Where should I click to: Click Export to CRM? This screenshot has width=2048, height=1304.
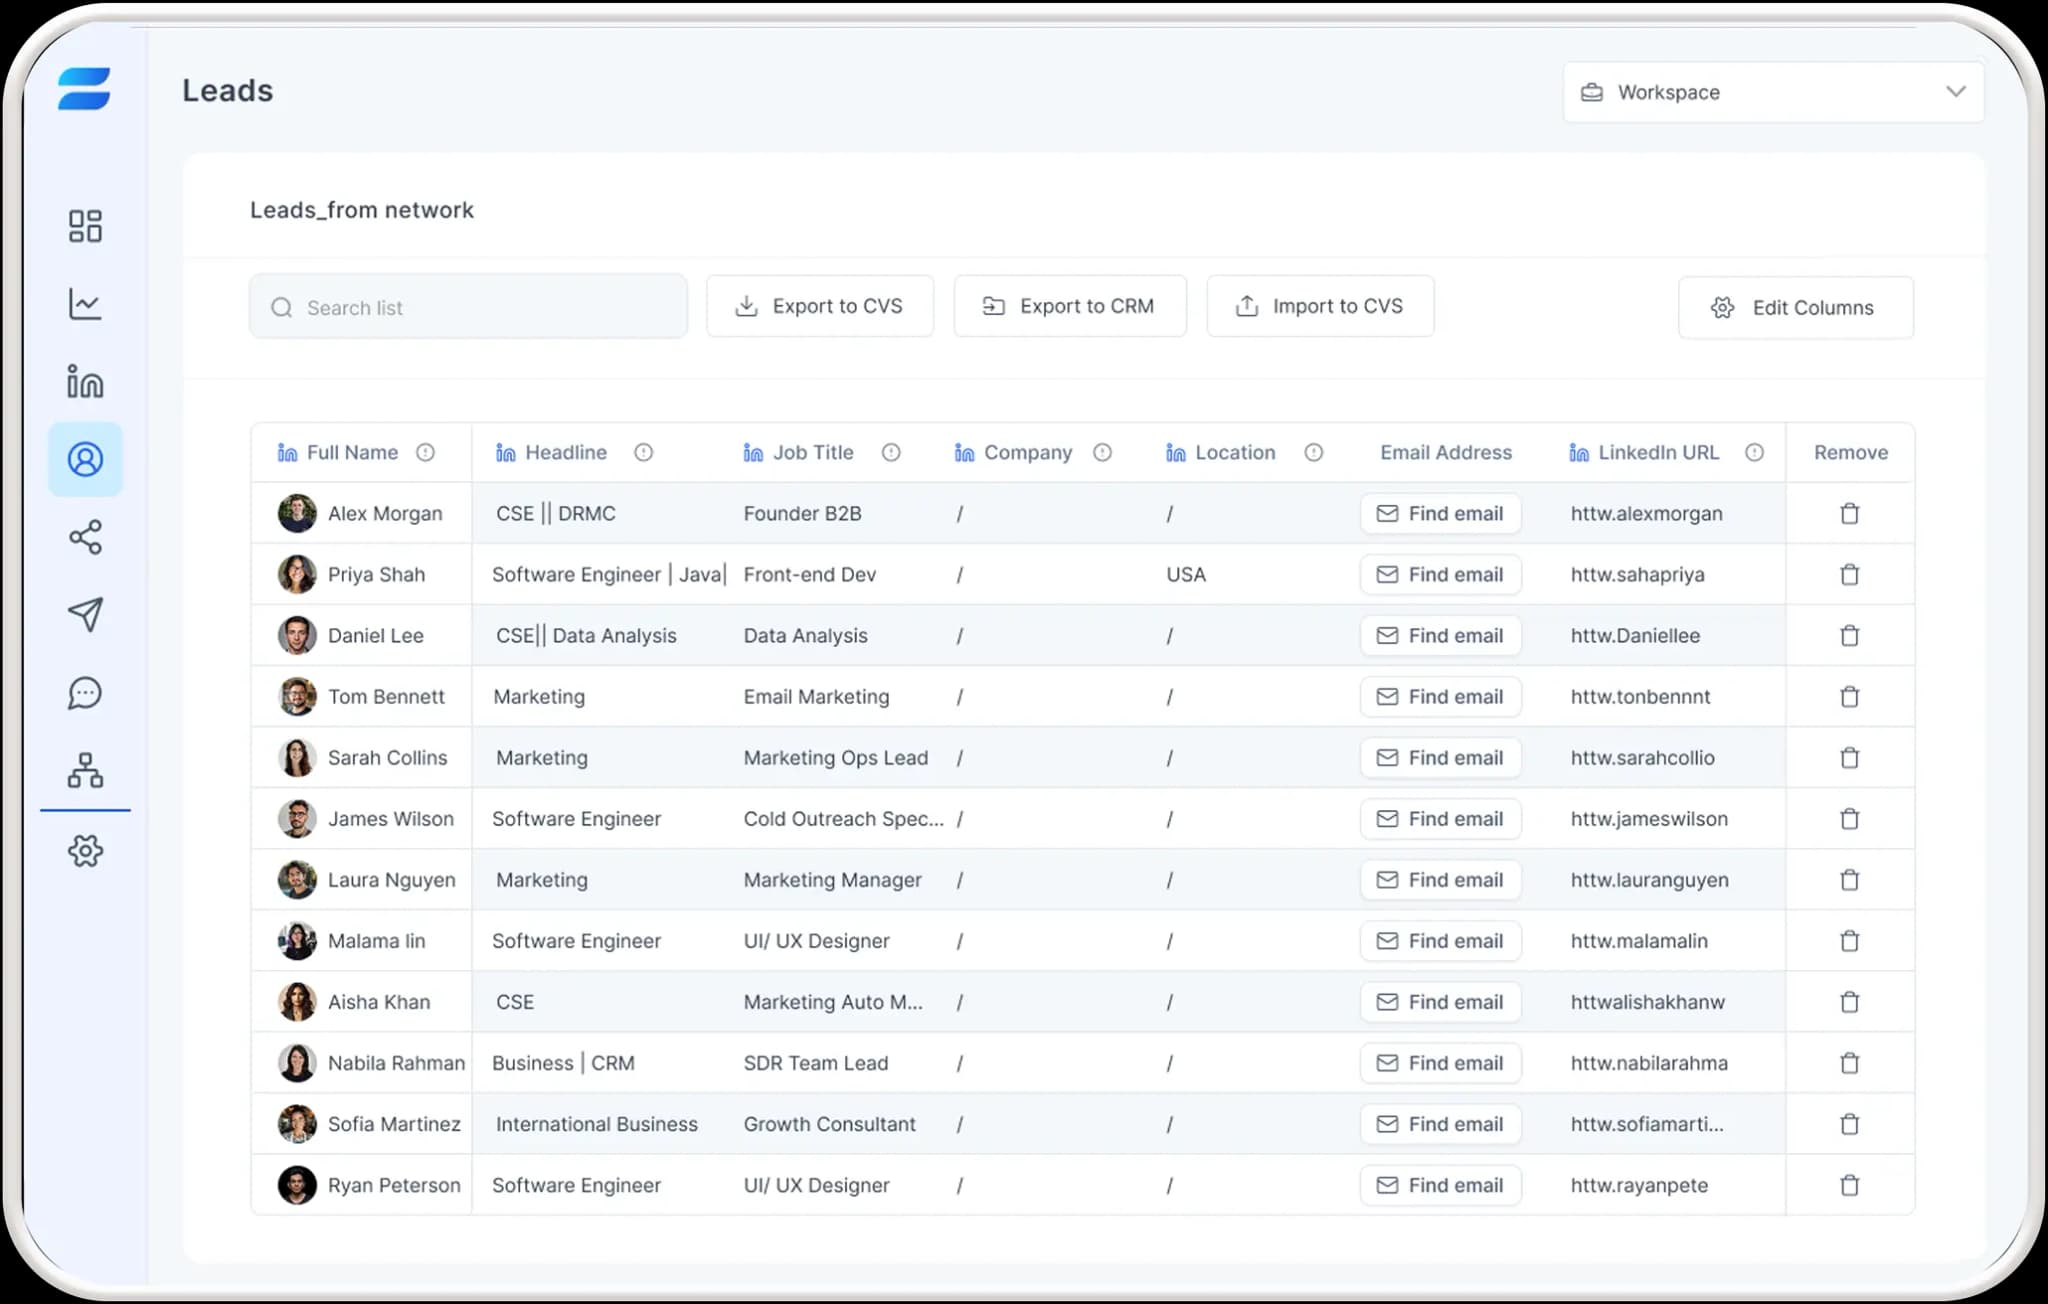tap(1069, 306)
